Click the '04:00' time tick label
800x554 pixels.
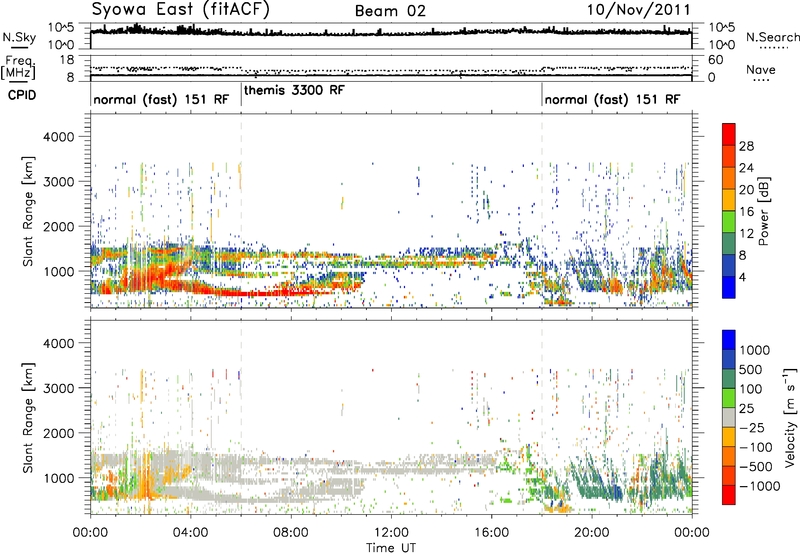[190, 533]
